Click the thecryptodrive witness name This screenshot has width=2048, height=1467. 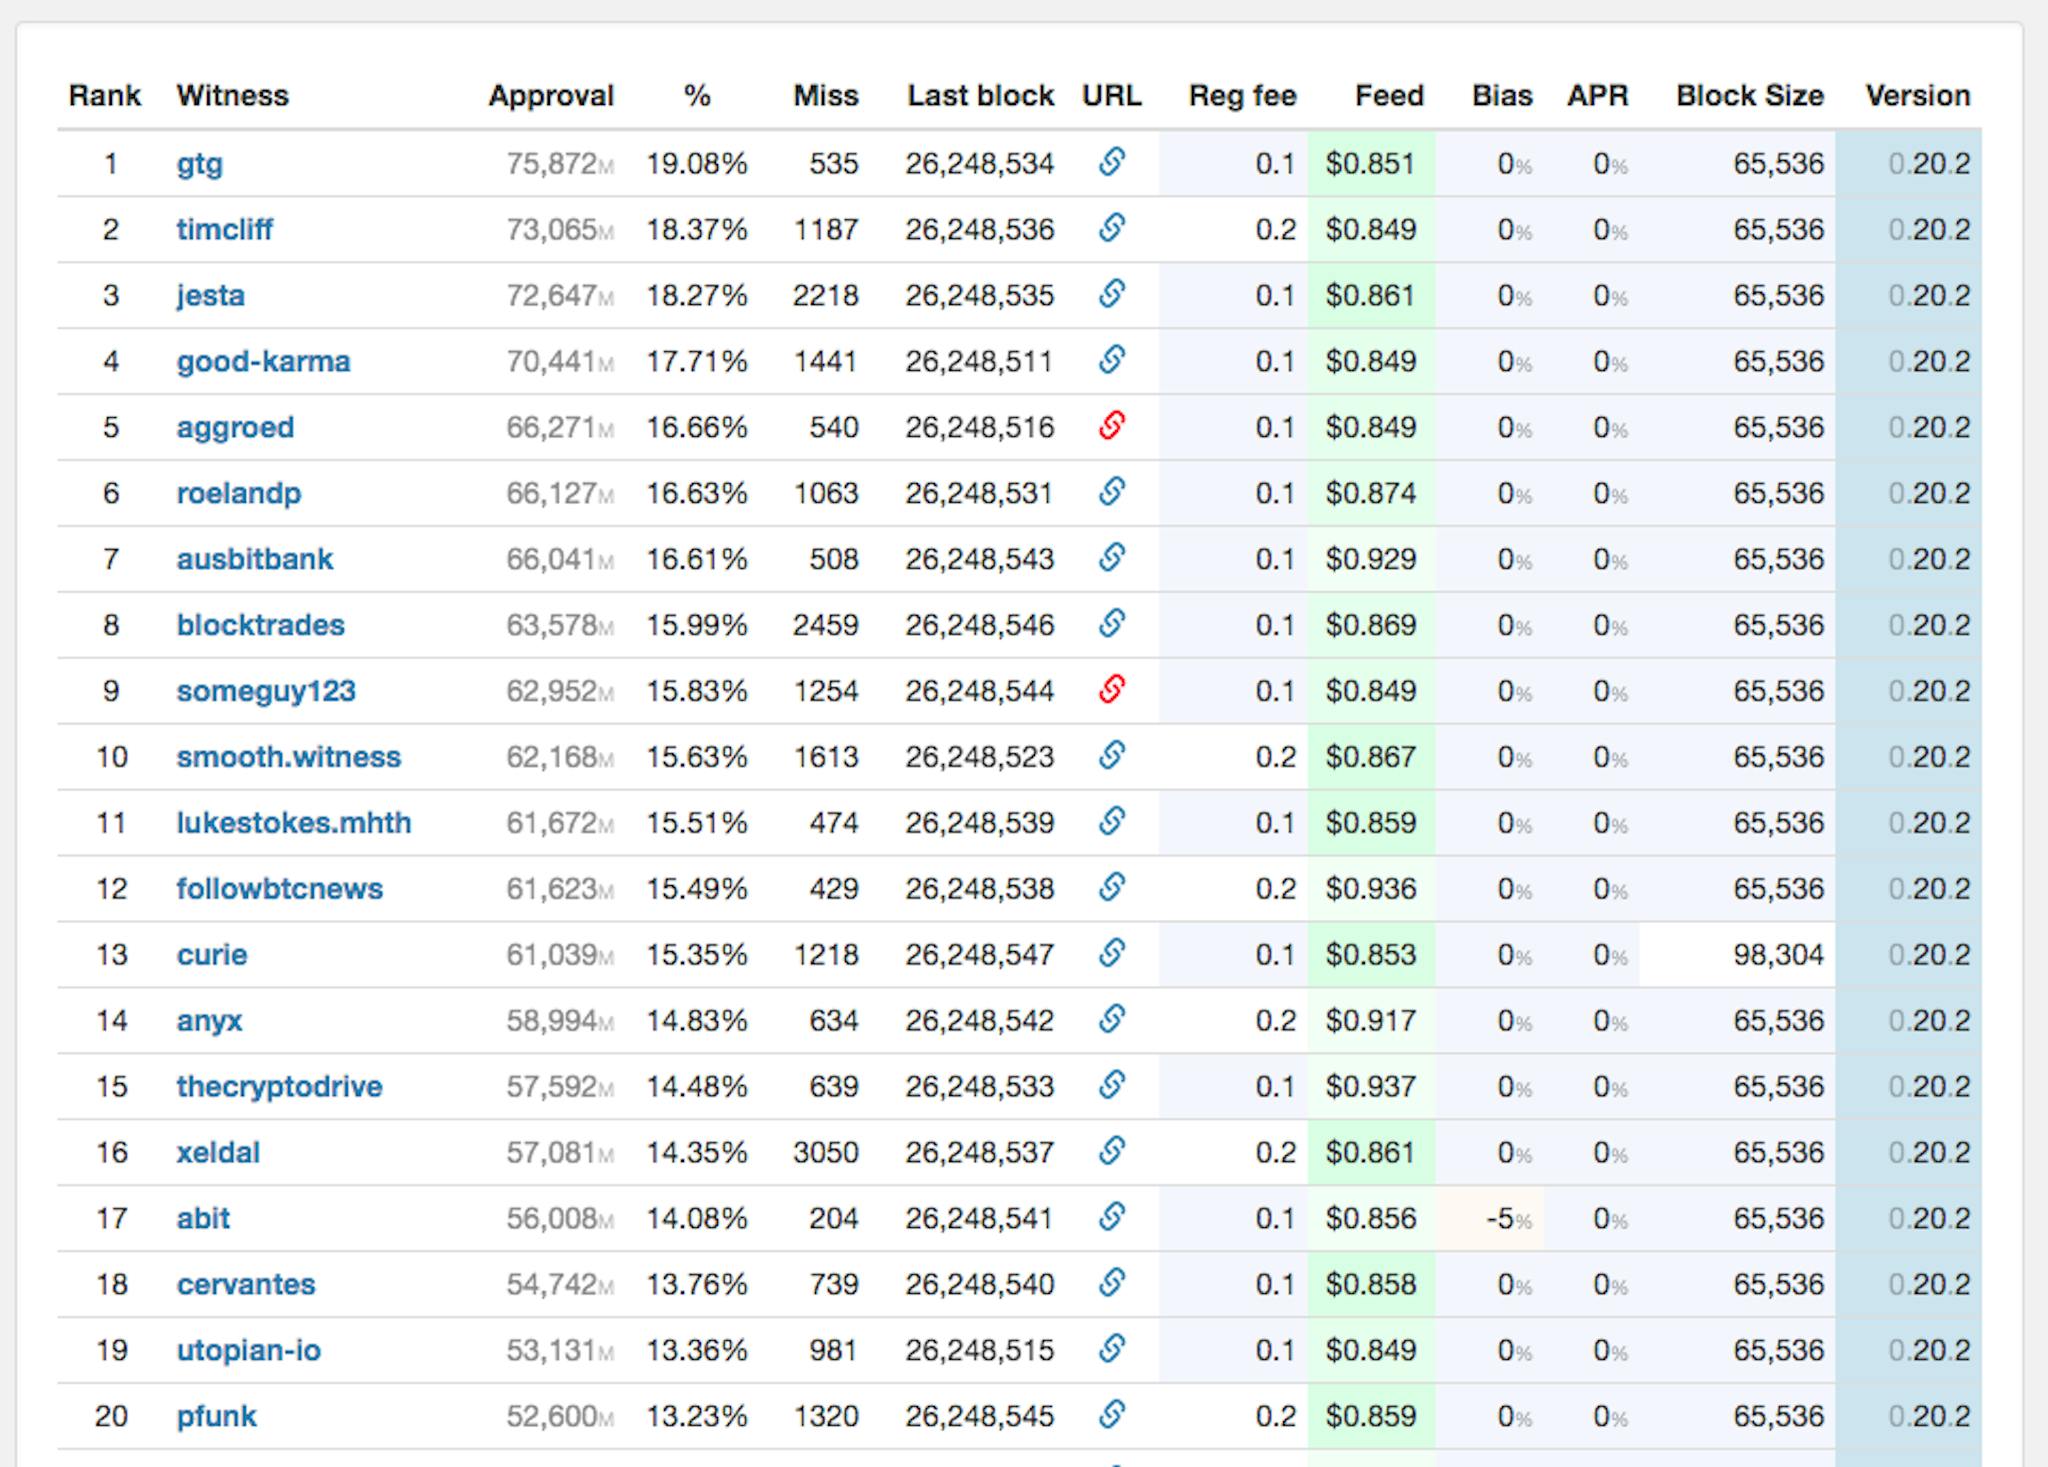[x=279, y=1087]
